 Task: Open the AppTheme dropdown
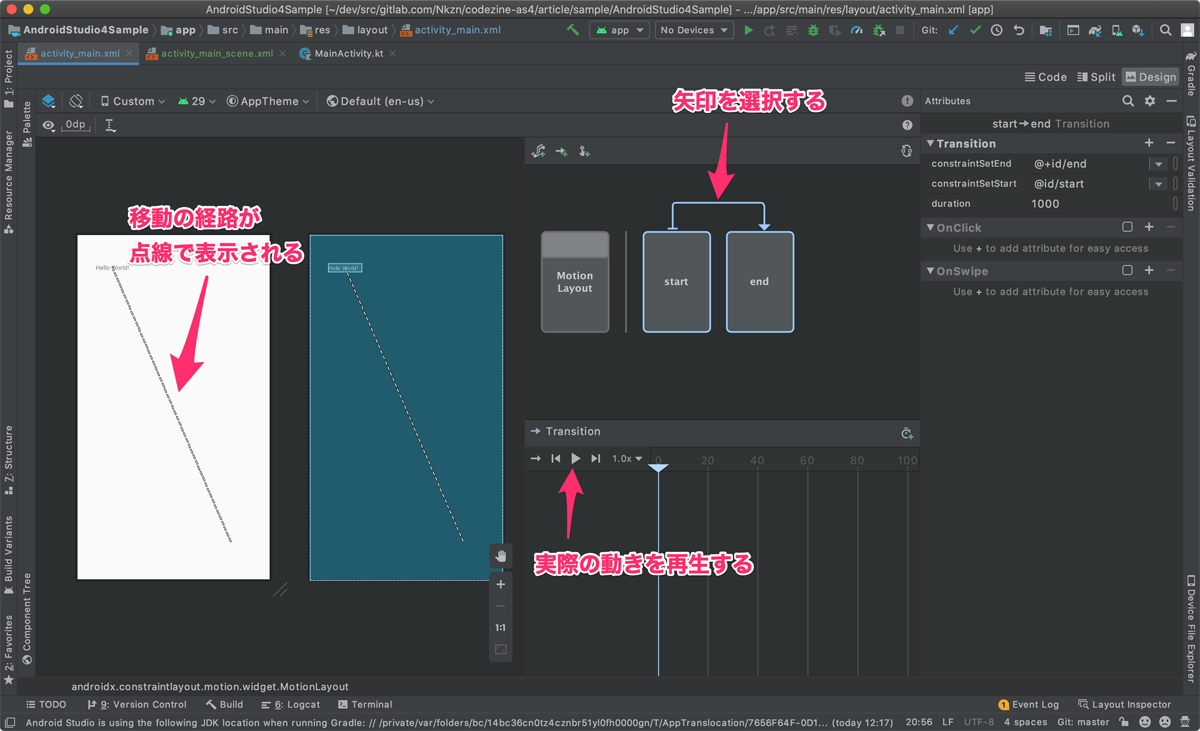click(268, 101)
